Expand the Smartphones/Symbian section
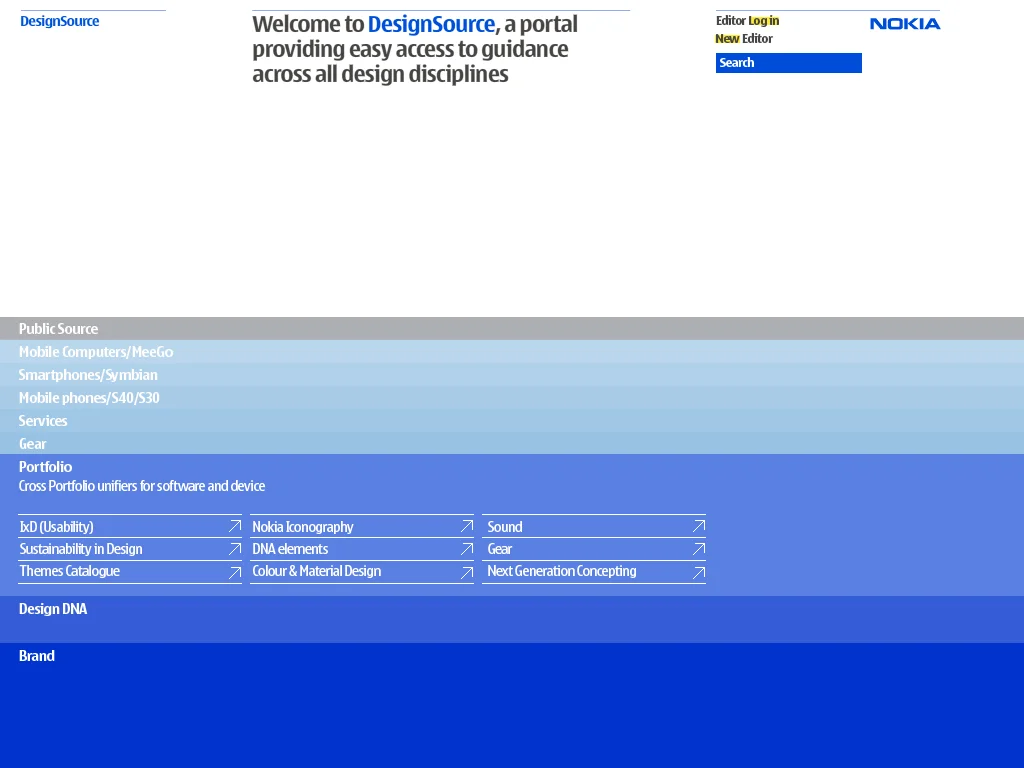Screen dimensions: 1024x768 click(512, 374)
